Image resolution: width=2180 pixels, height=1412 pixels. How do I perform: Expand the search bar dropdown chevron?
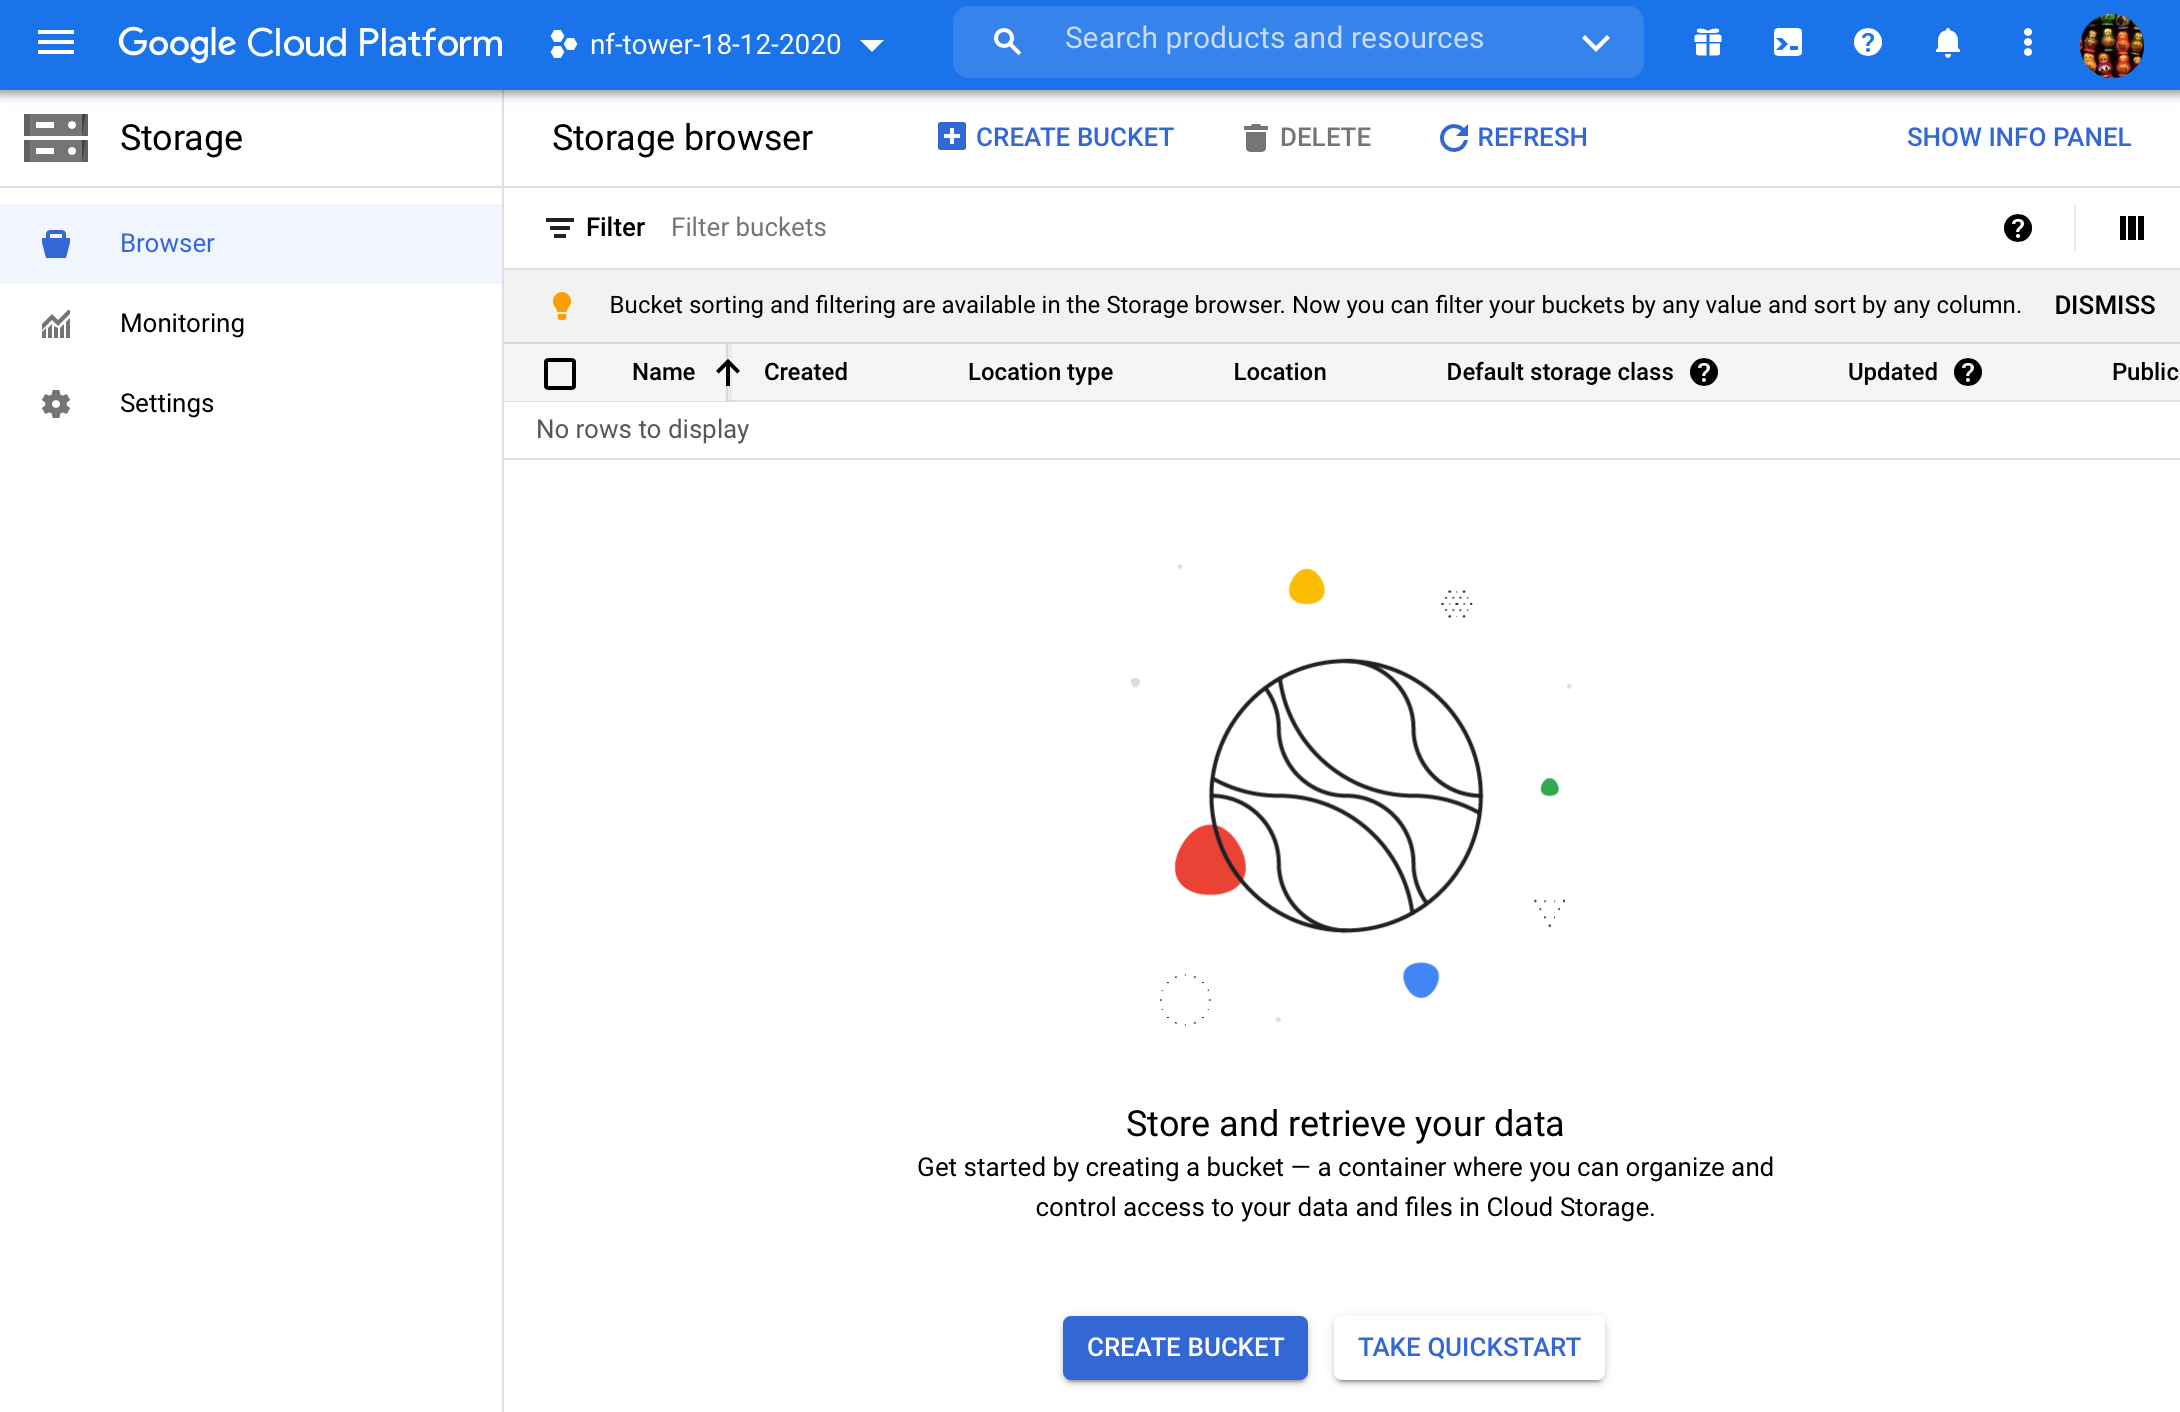(x=1596, y=43)
